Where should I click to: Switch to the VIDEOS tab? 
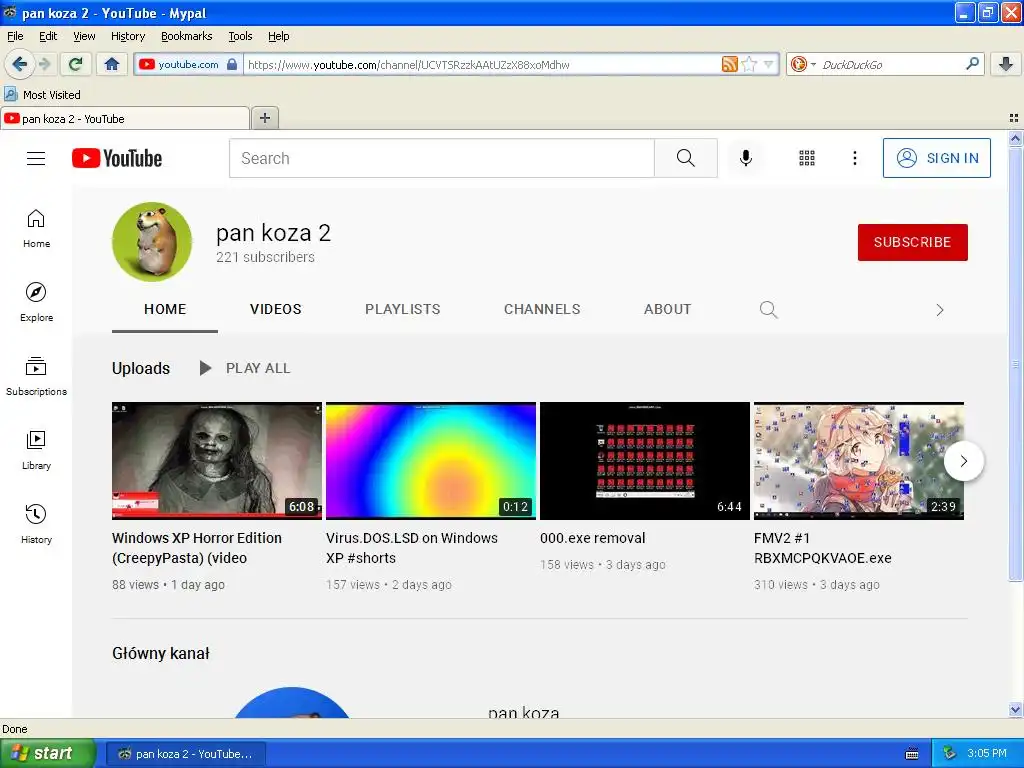pos(276,310)
